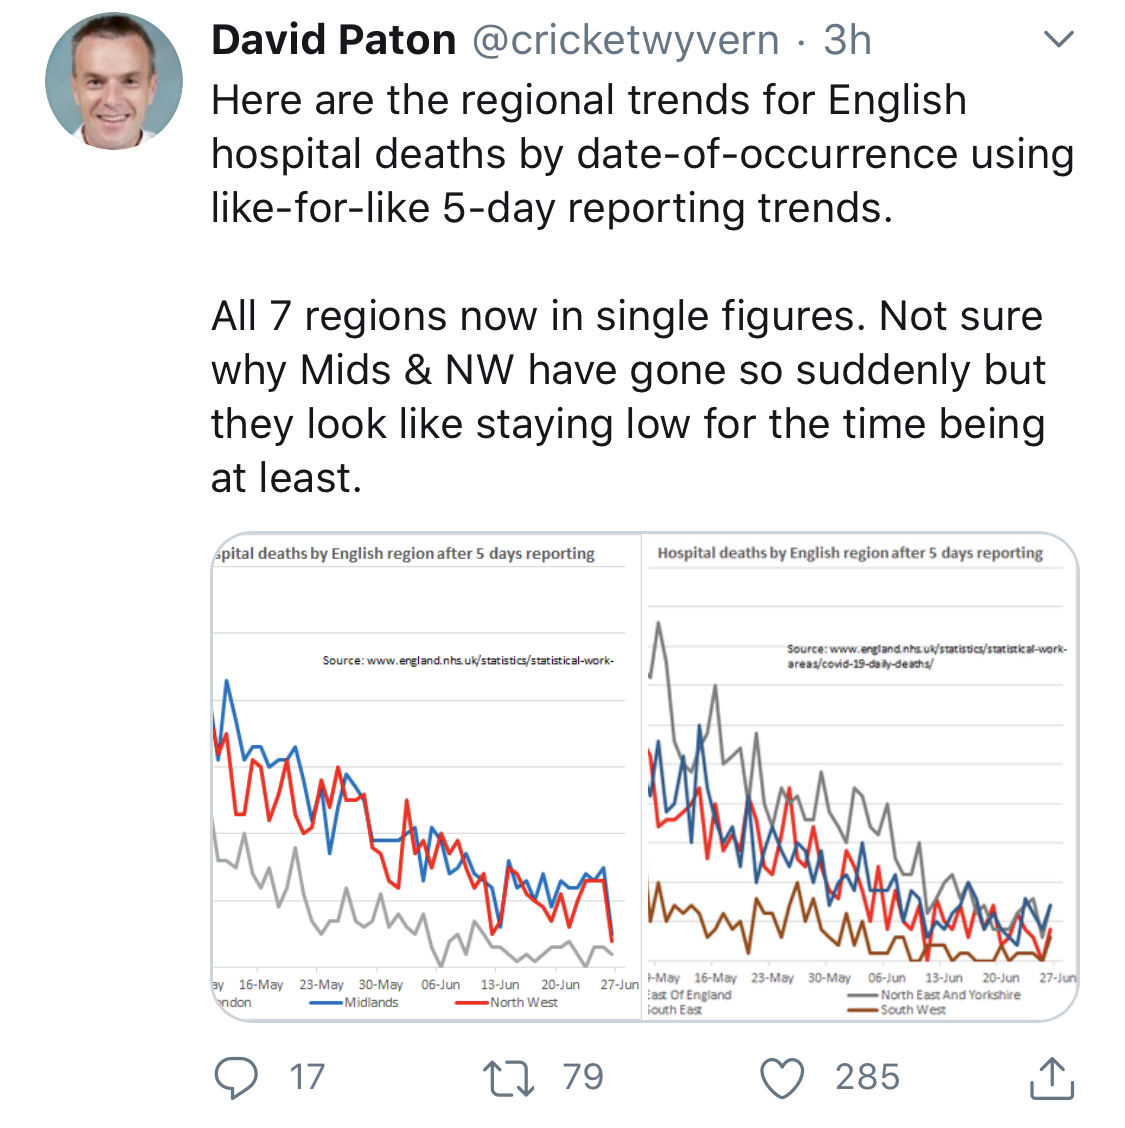Screen dimensions: 1125x1128
Task: Expand the tweet options chevron menu
Action: (x=1057, y=40)
